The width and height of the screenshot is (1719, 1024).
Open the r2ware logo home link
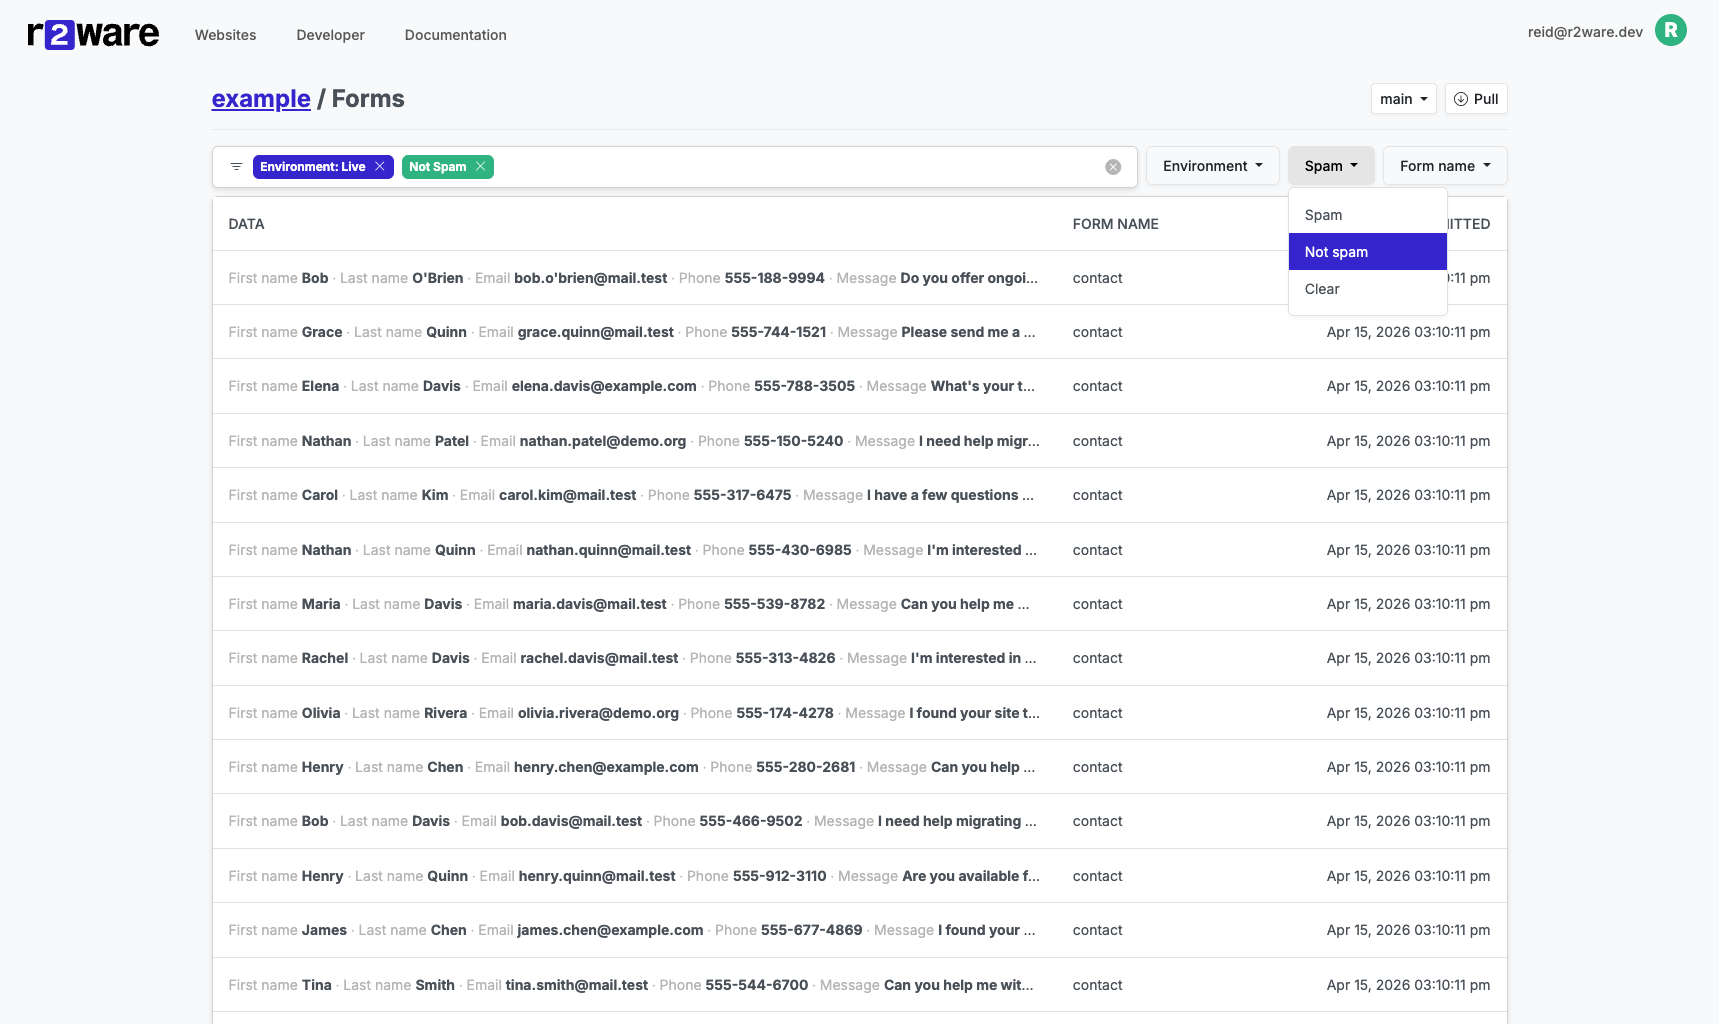point(93,34)
